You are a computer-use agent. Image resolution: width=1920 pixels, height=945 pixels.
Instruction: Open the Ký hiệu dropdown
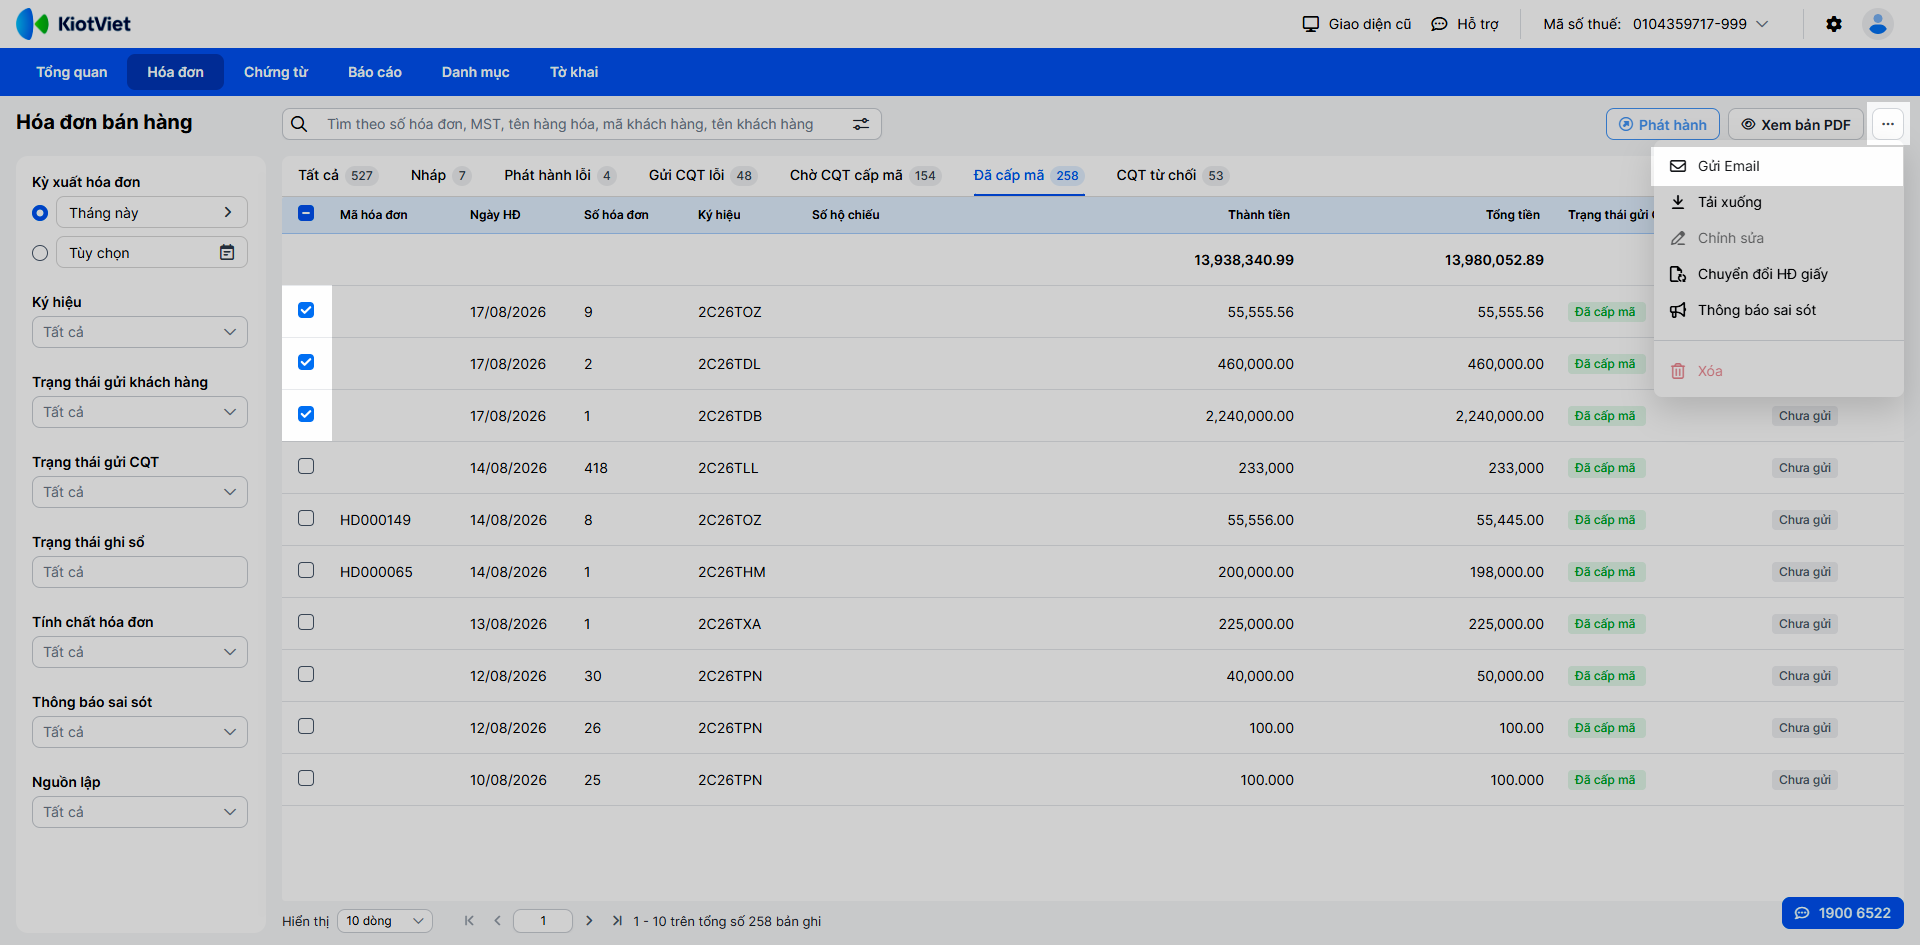coord(140,332)
